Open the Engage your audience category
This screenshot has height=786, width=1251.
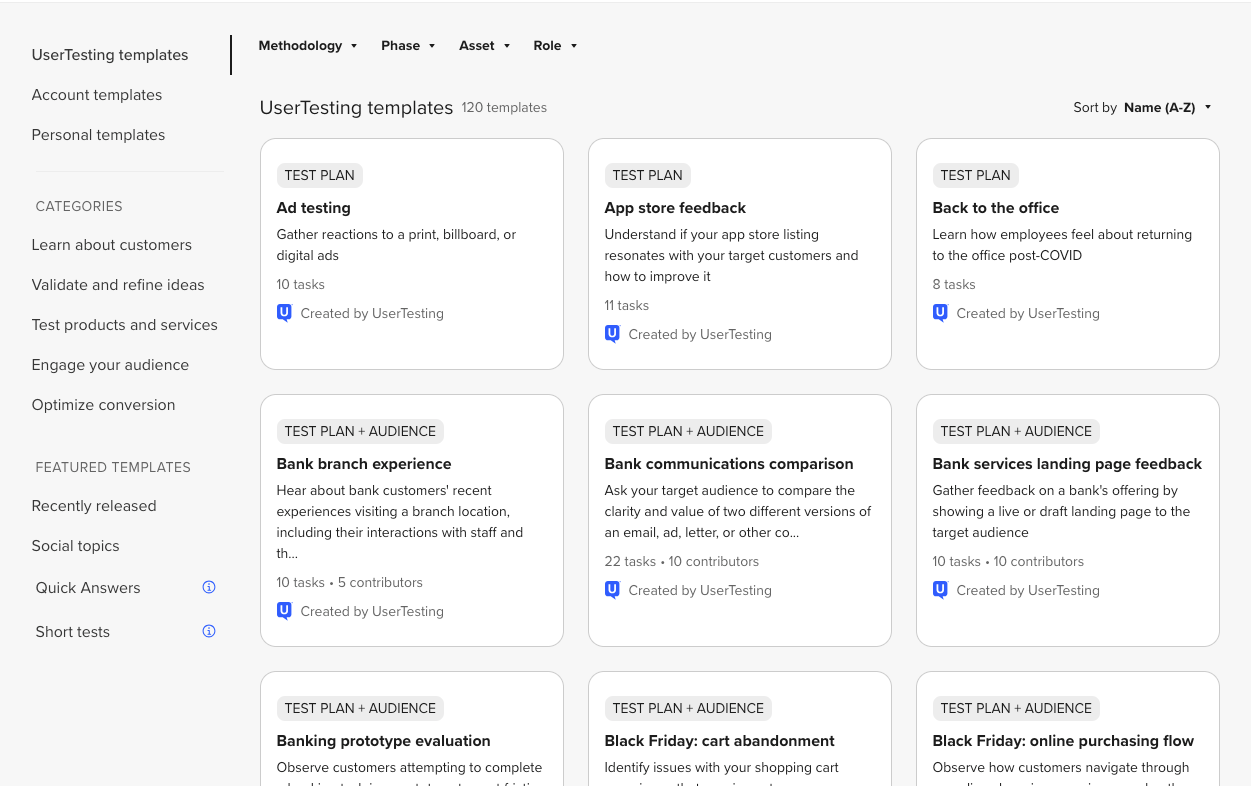[110, 365]
